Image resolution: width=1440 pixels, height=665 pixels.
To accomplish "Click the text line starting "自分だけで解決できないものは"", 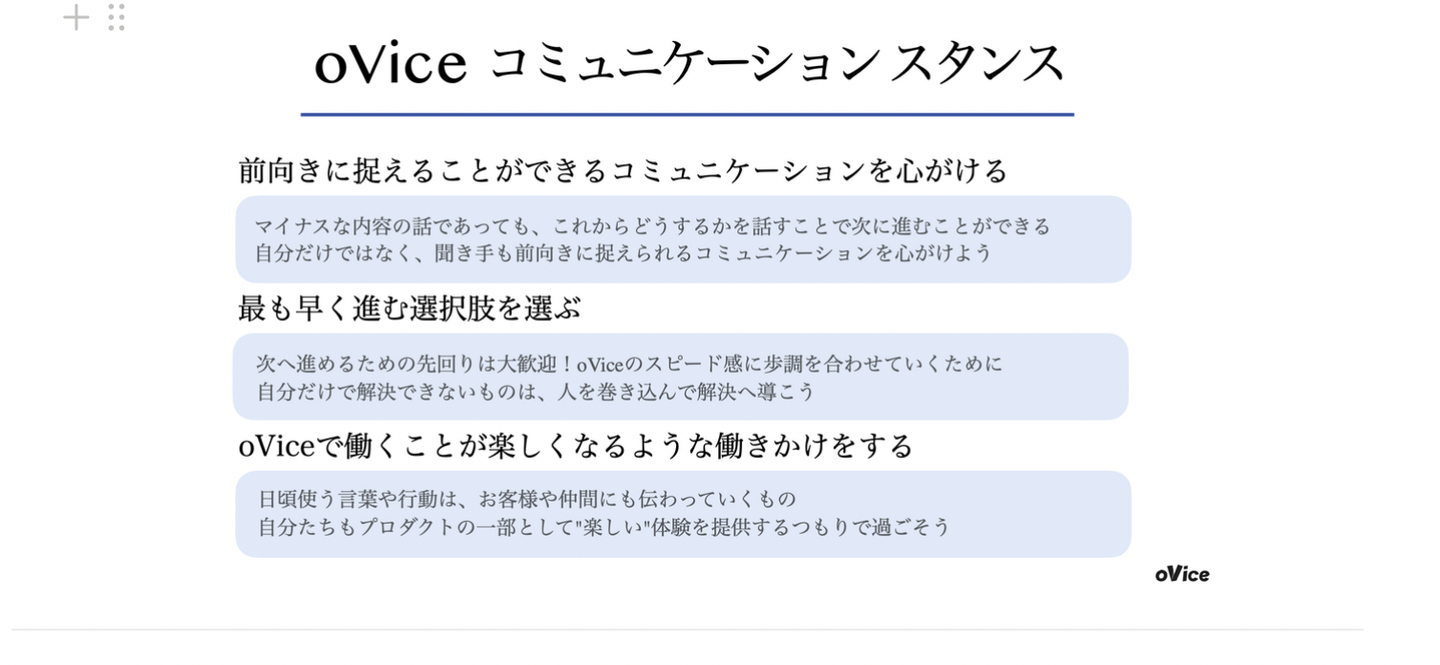I will click(x=536, y=391).
